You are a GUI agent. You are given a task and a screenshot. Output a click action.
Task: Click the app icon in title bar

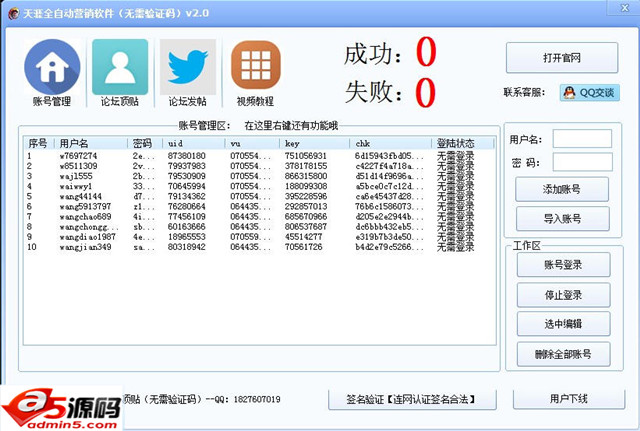(x=12, y=11)
